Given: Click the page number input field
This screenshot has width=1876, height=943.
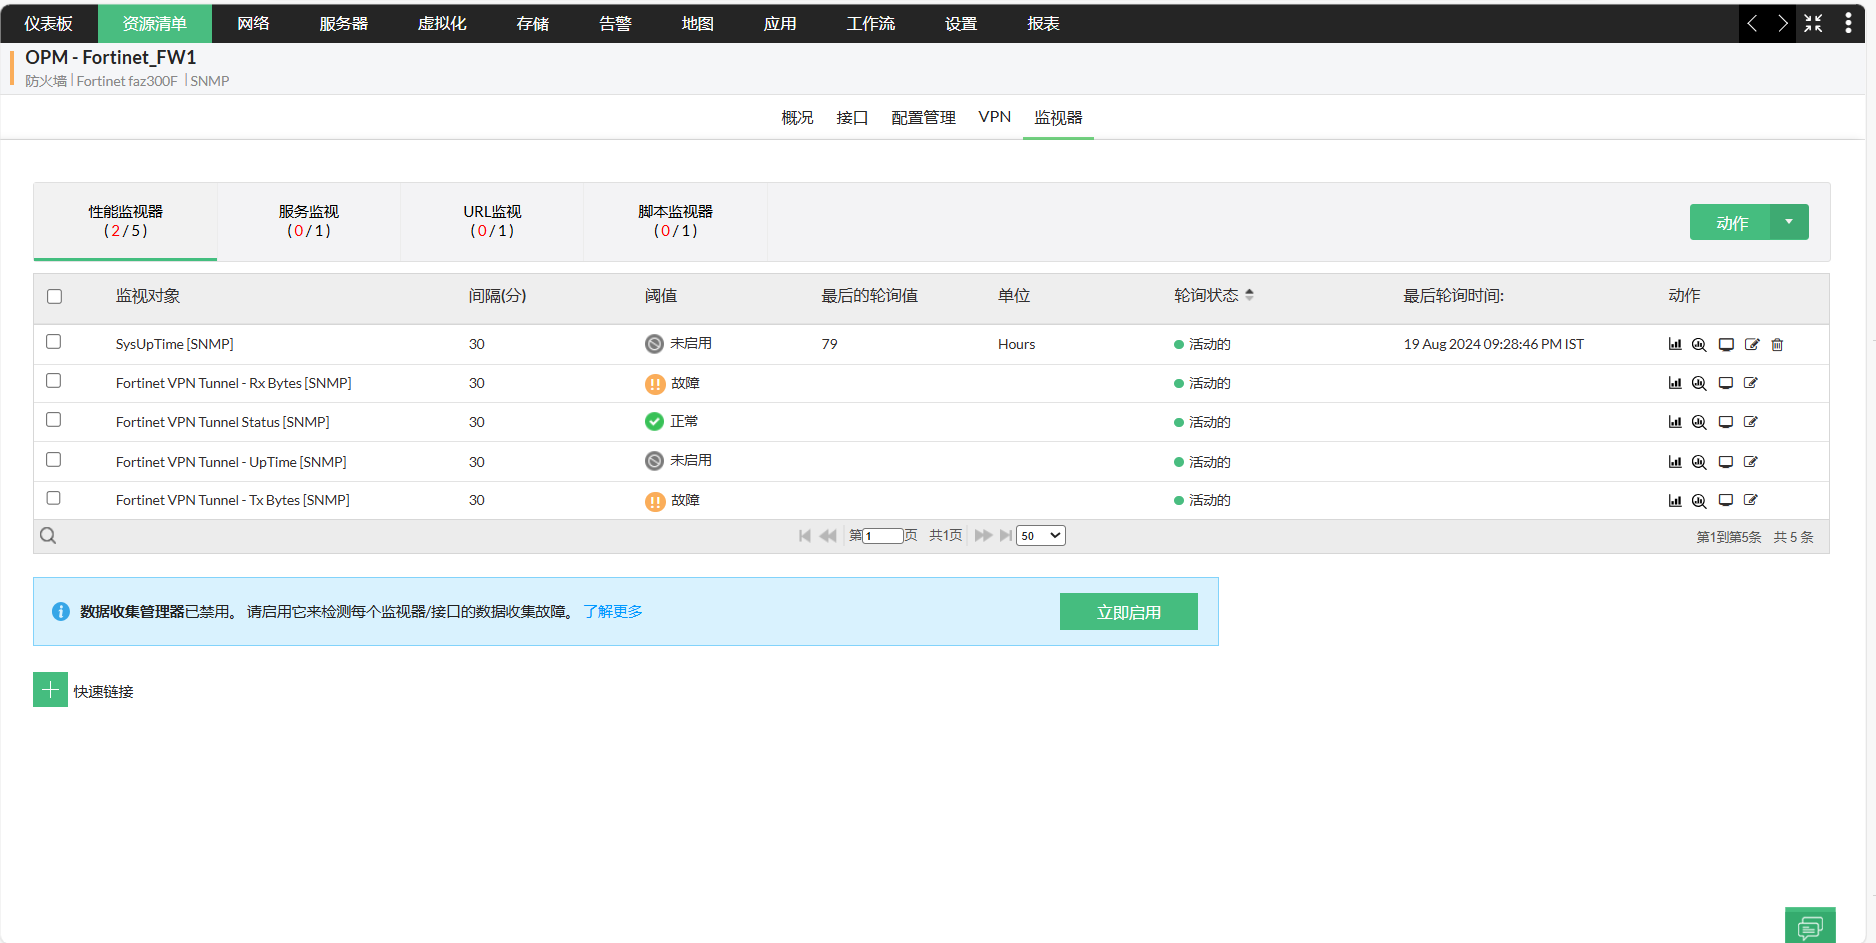Looking at the screenshot, I should (x=882, y=536).
